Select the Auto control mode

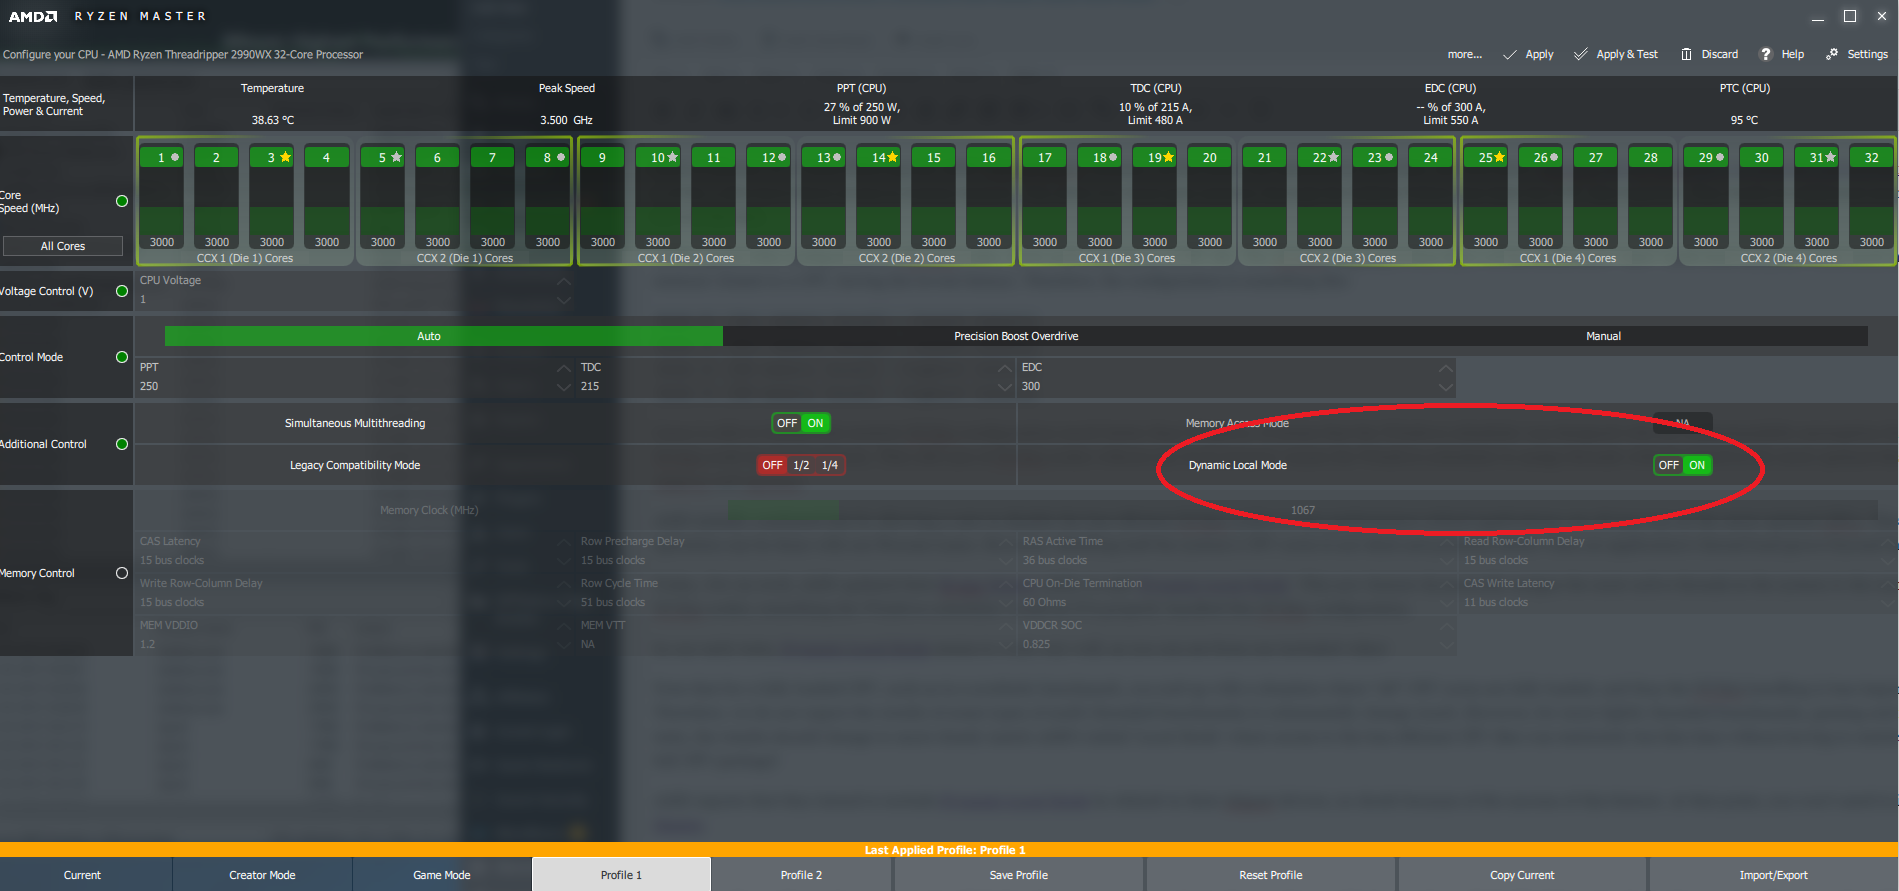point(443,336)
